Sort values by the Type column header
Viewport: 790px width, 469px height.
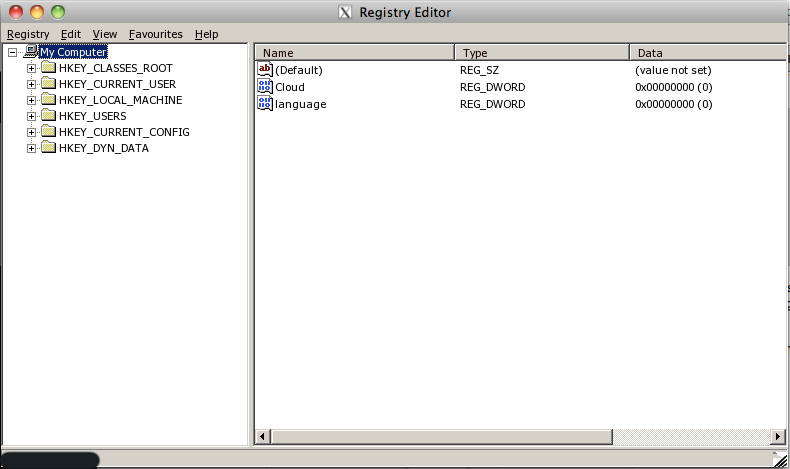[x=542, y=52]
